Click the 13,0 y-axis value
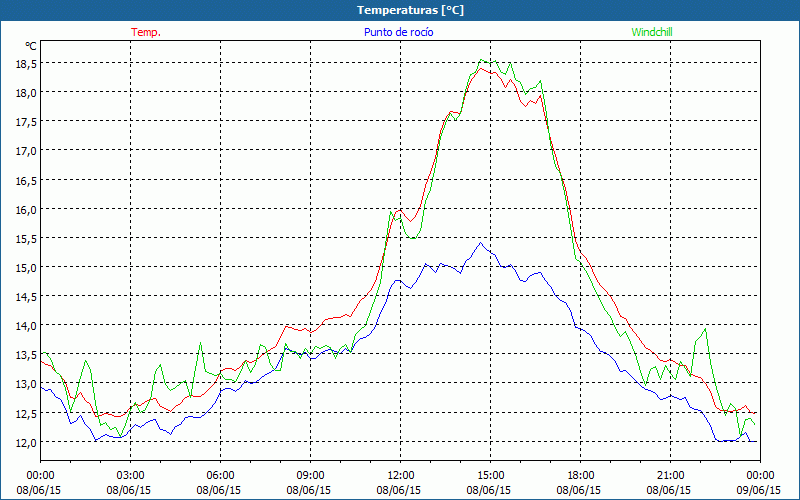800x500 pixels. 26,384
